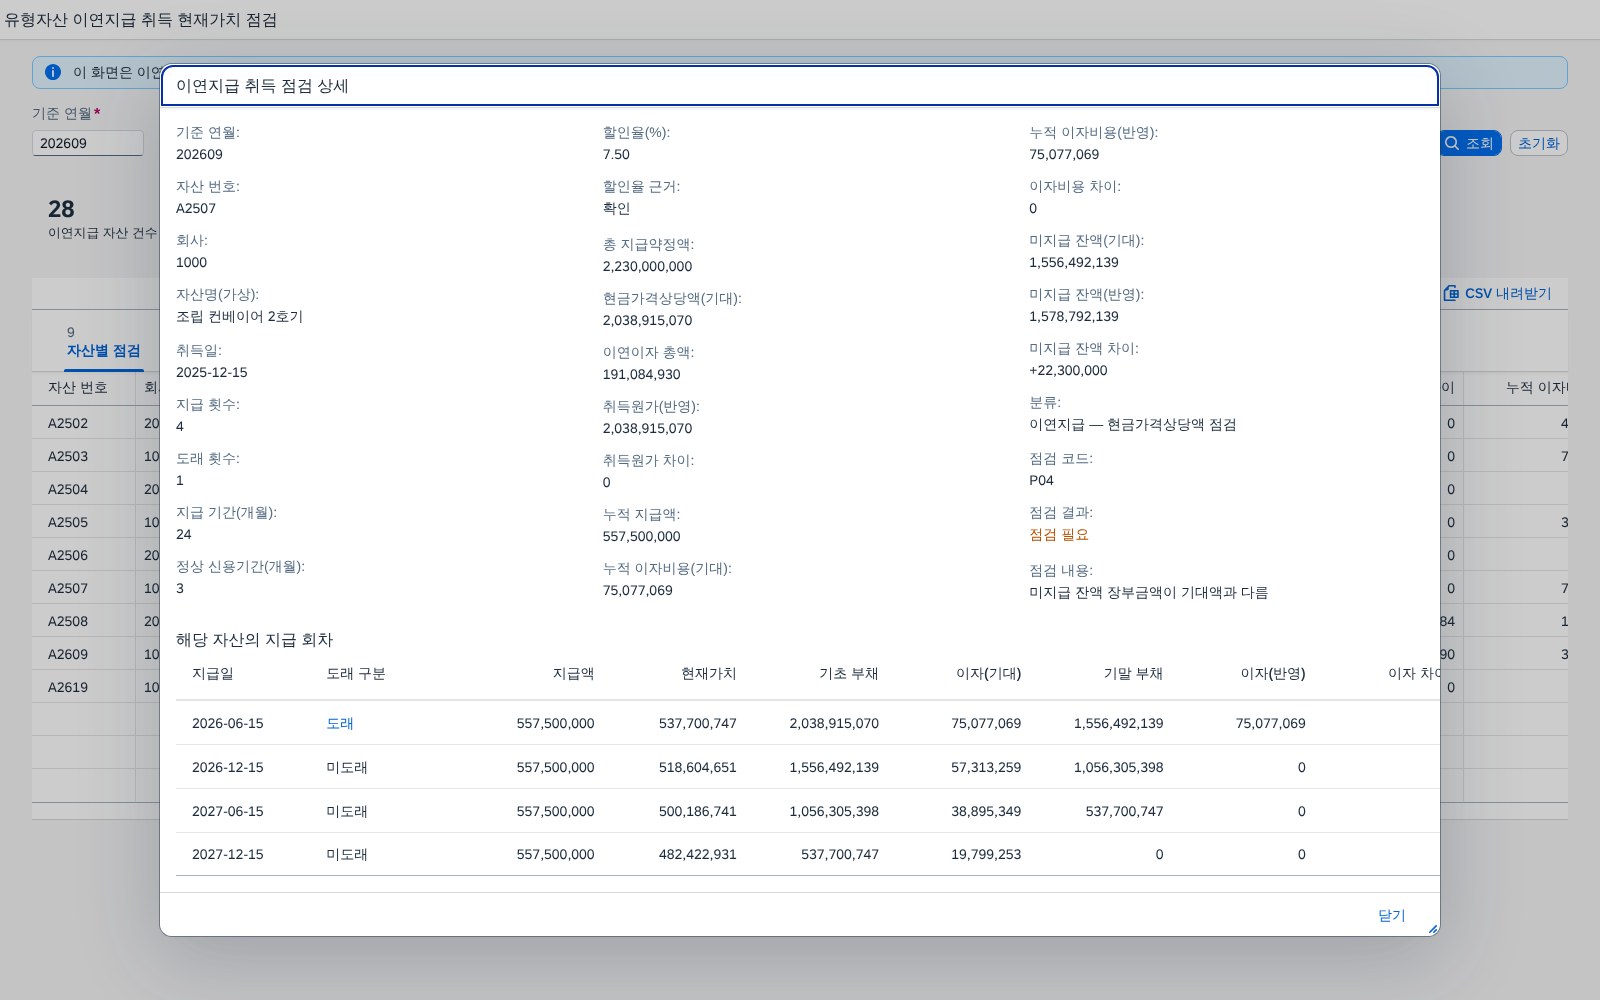Image resolution: width=1600 pixels, height=1000 pixels.
Task: Click the 이연지급 취득 점검 상세 dialog title
Action: (262, 86)
